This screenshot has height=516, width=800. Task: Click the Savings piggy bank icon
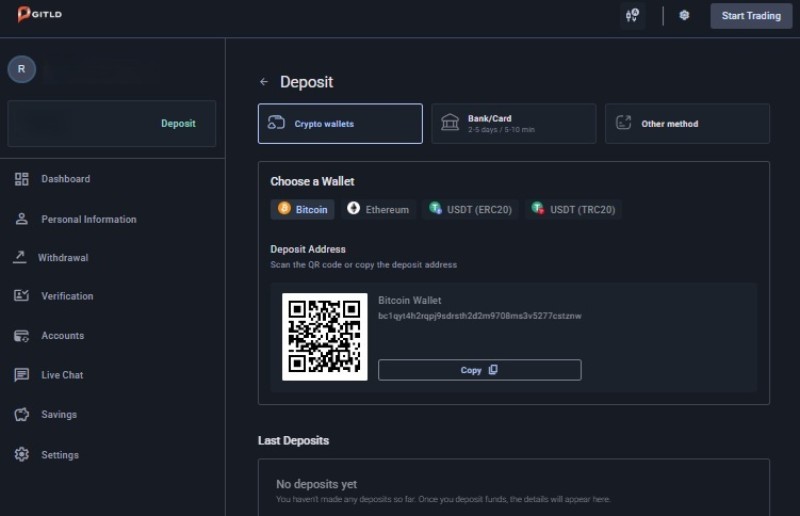pyautogui.click(x=22, y=414)
